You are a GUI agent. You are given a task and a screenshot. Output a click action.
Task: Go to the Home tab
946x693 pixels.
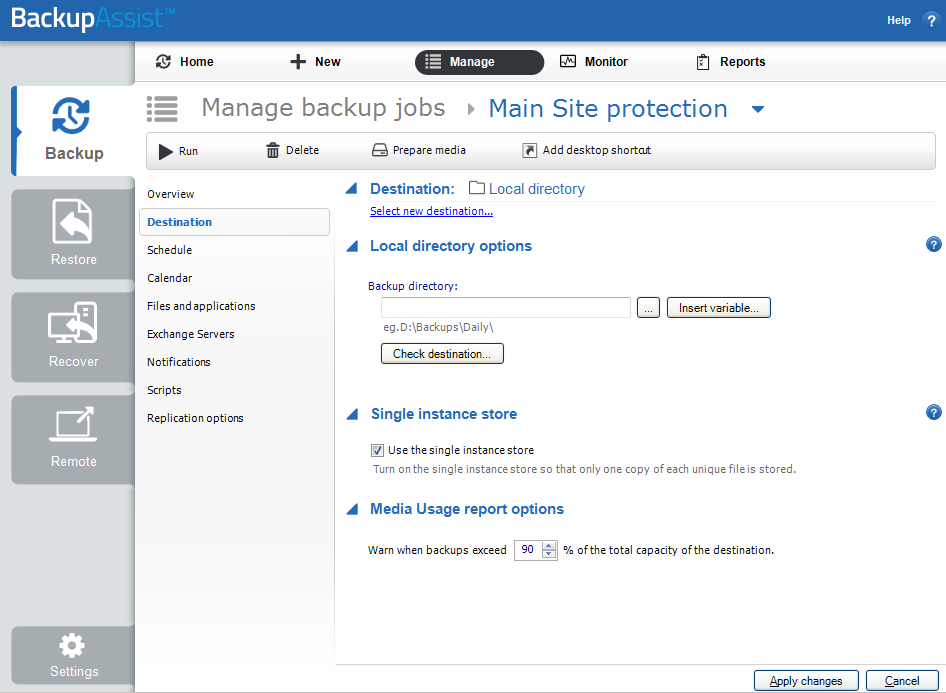pyautogui.click(x=185, y=62)
